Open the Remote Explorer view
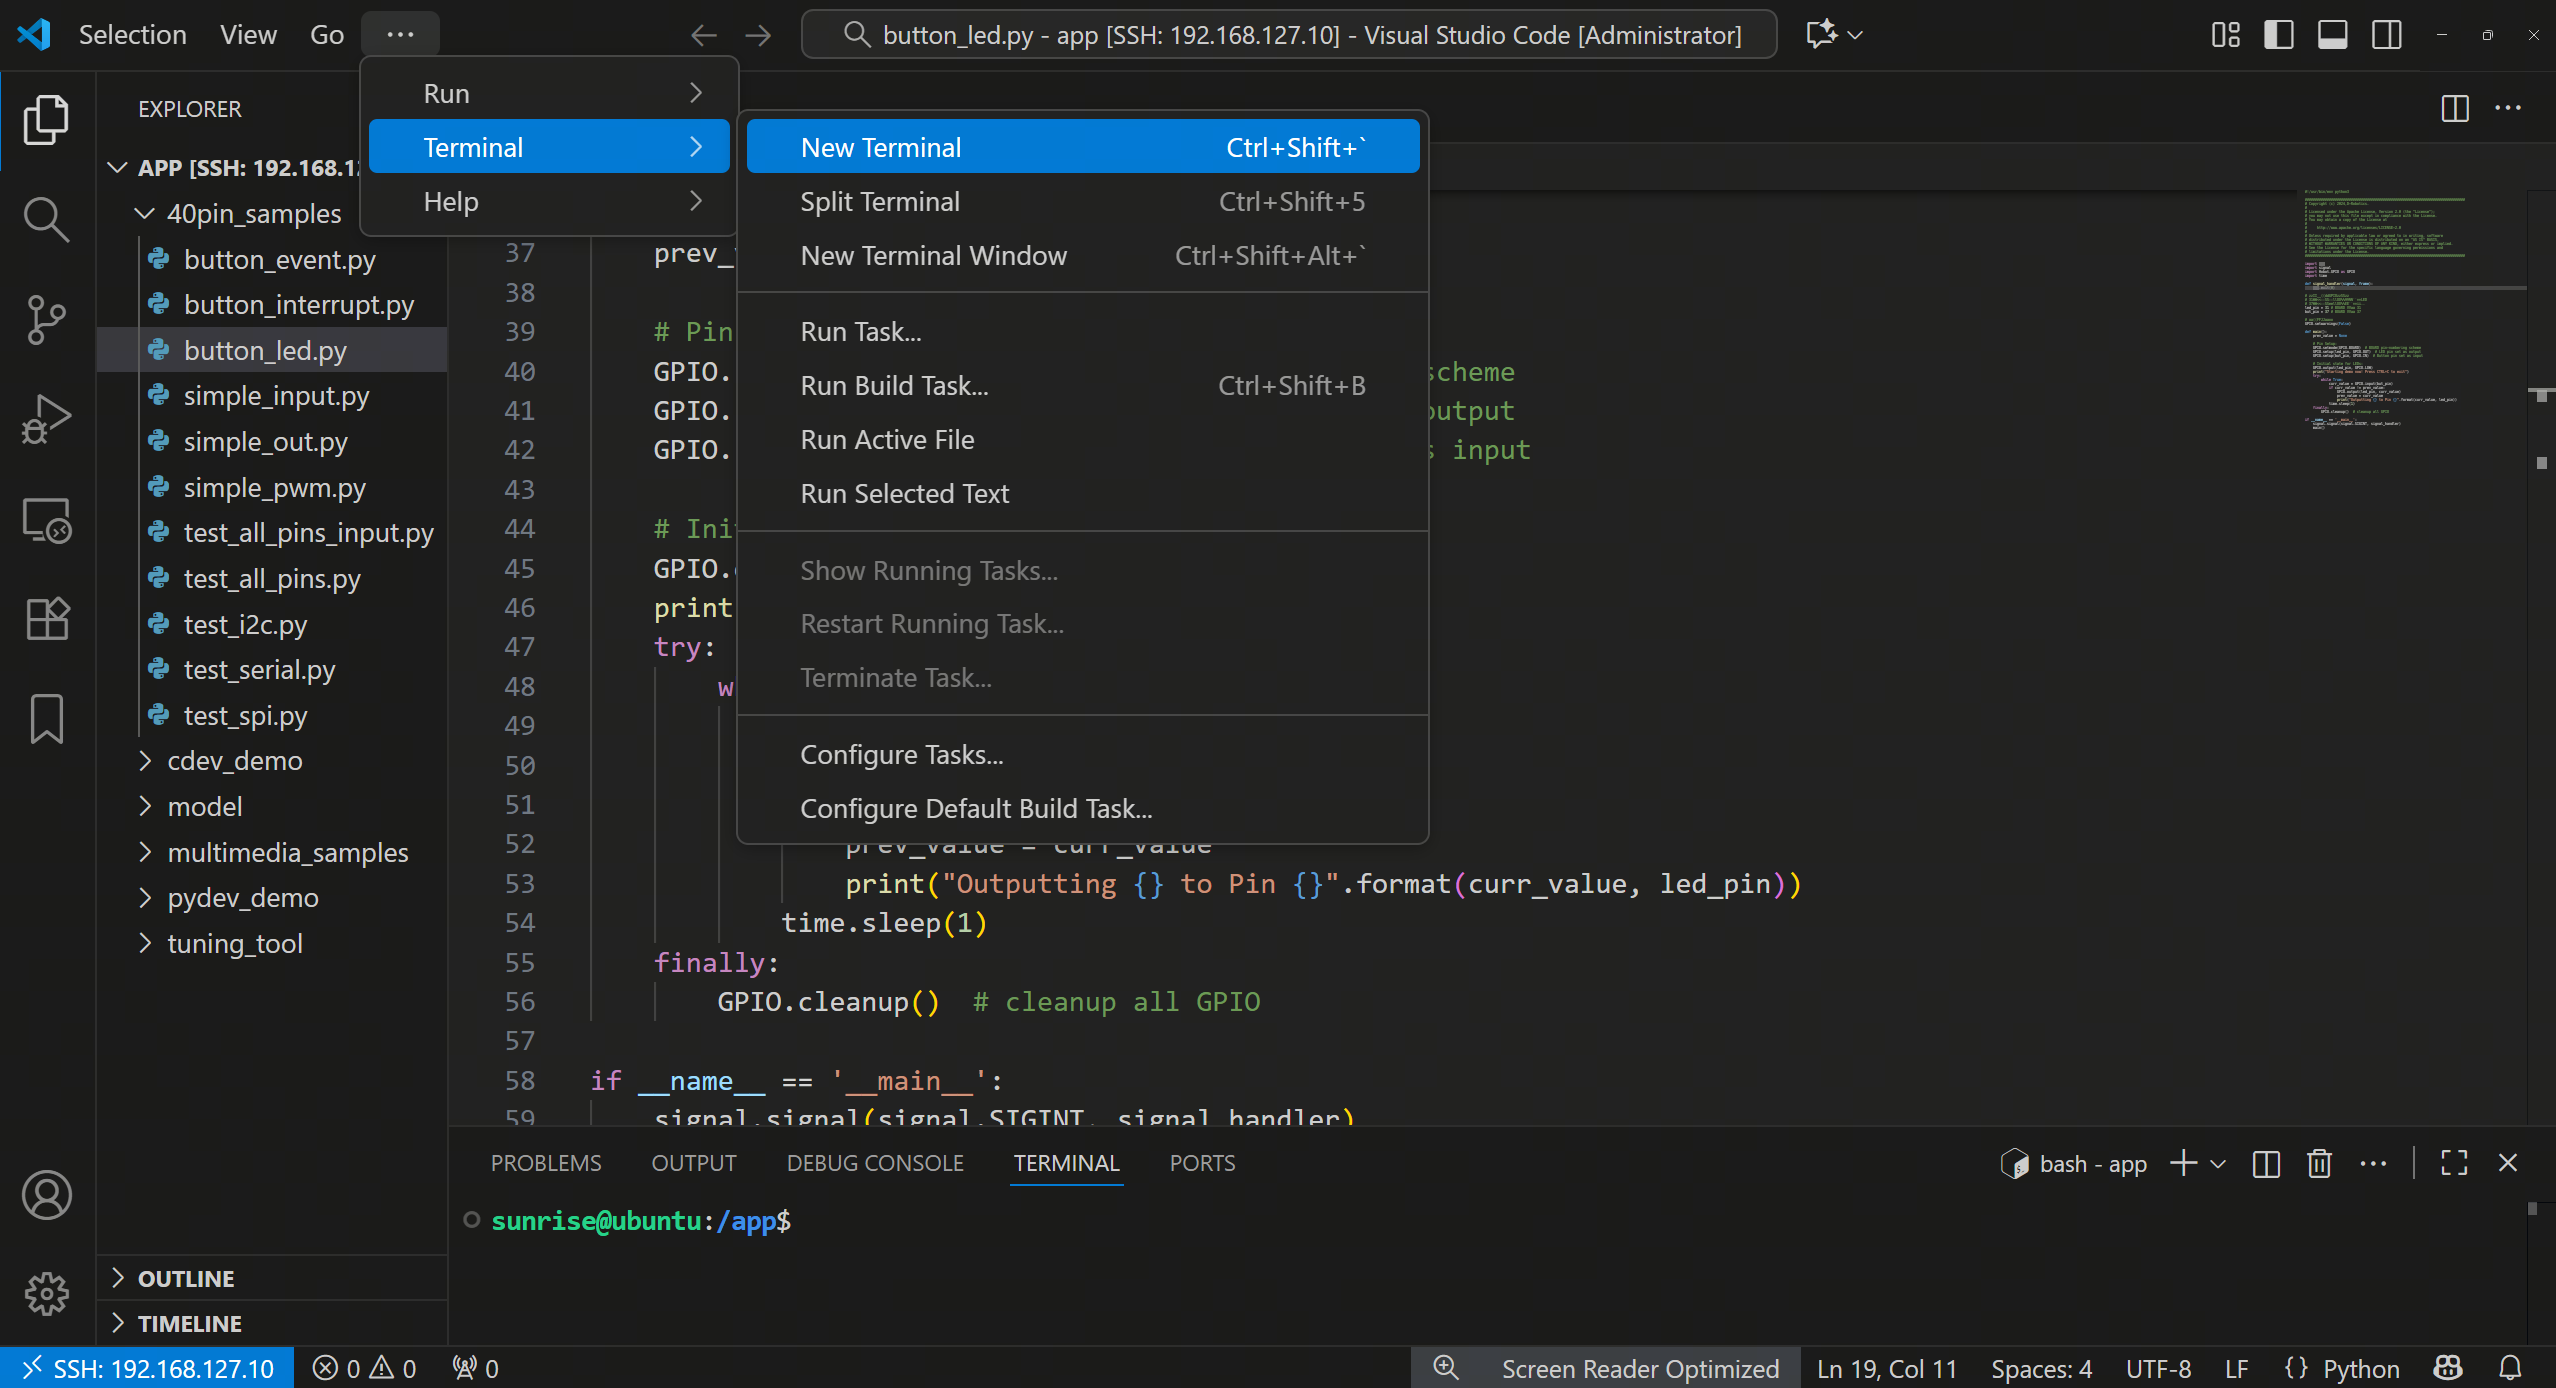This screenshot has width=2556, height=1388. coord(47,520)
